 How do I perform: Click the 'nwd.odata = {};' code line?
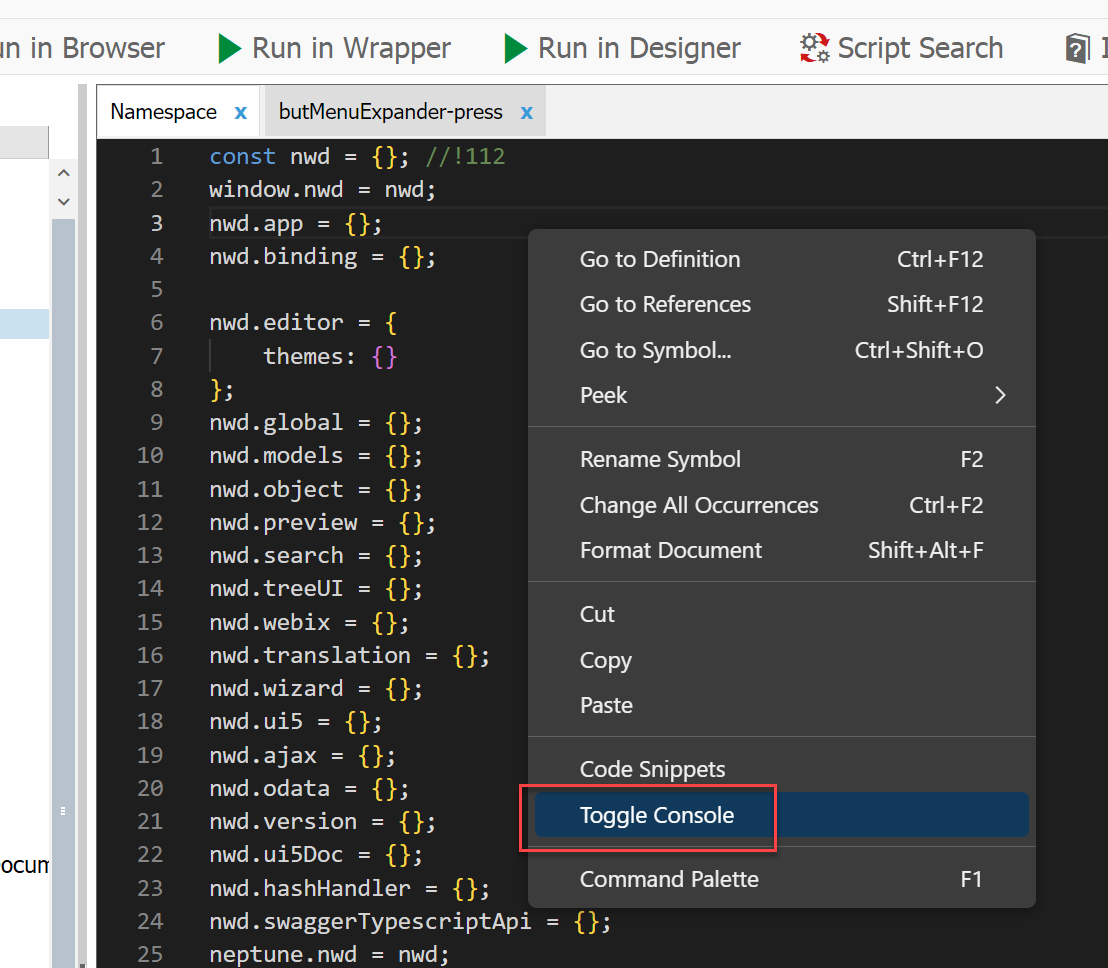click(x=309, y=789)
